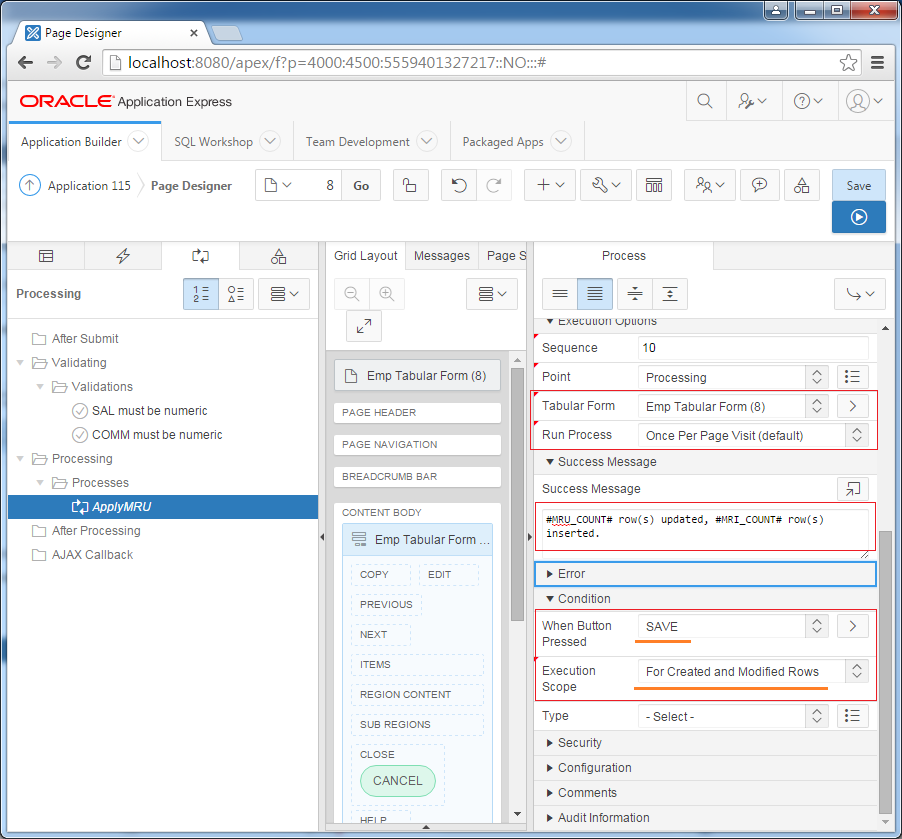Switch to the Page Shared Components tab
The width and height of the screenshot is (902, 839).
point(278,256)
